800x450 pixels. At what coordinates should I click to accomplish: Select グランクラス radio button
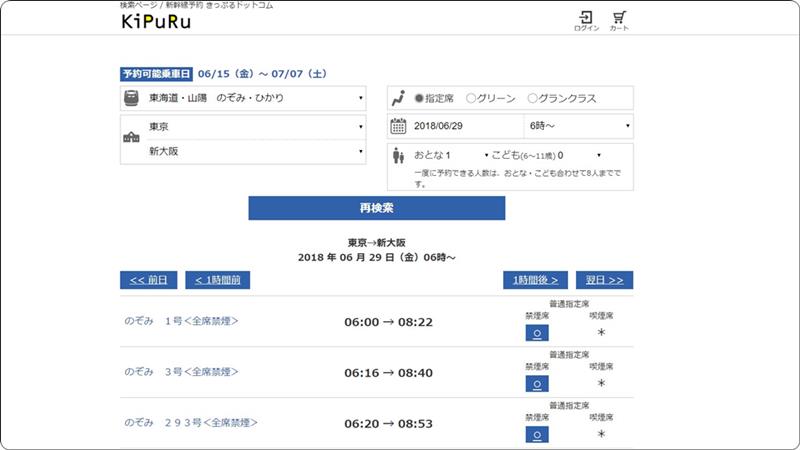[x=533, y=98]
